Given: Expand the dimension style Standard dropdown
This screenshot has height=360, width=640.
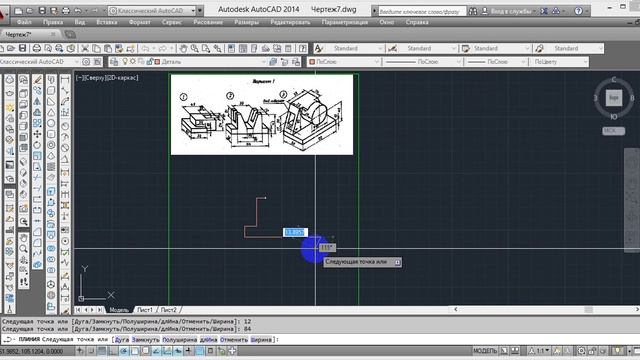Looking at the screenshot, I should tap(453, 49).
